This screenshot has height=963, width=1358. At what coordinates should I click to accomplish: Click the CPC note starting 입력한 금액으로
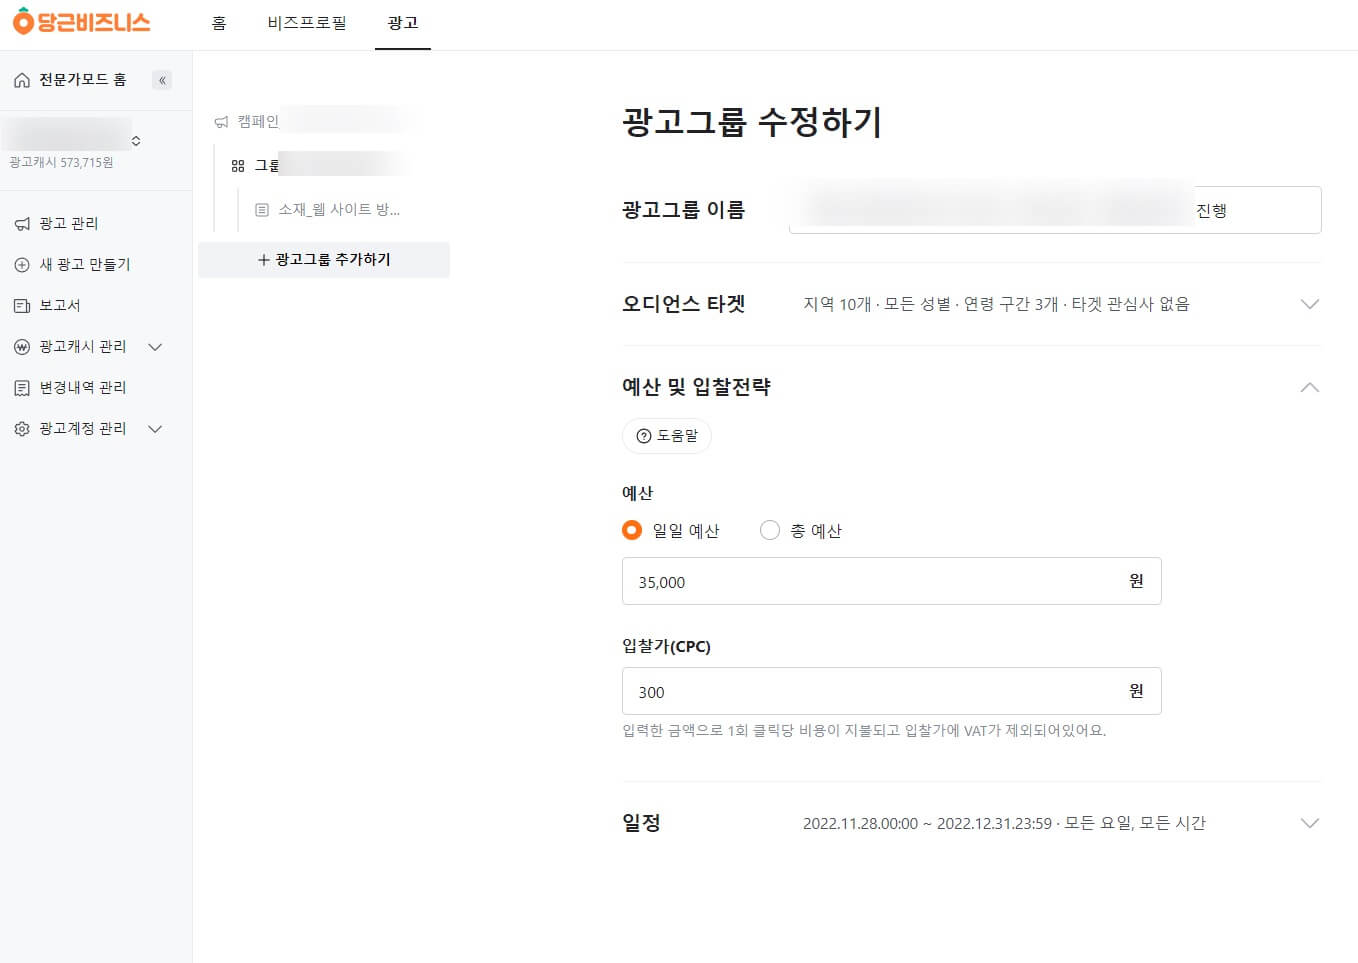click(864, 731)
